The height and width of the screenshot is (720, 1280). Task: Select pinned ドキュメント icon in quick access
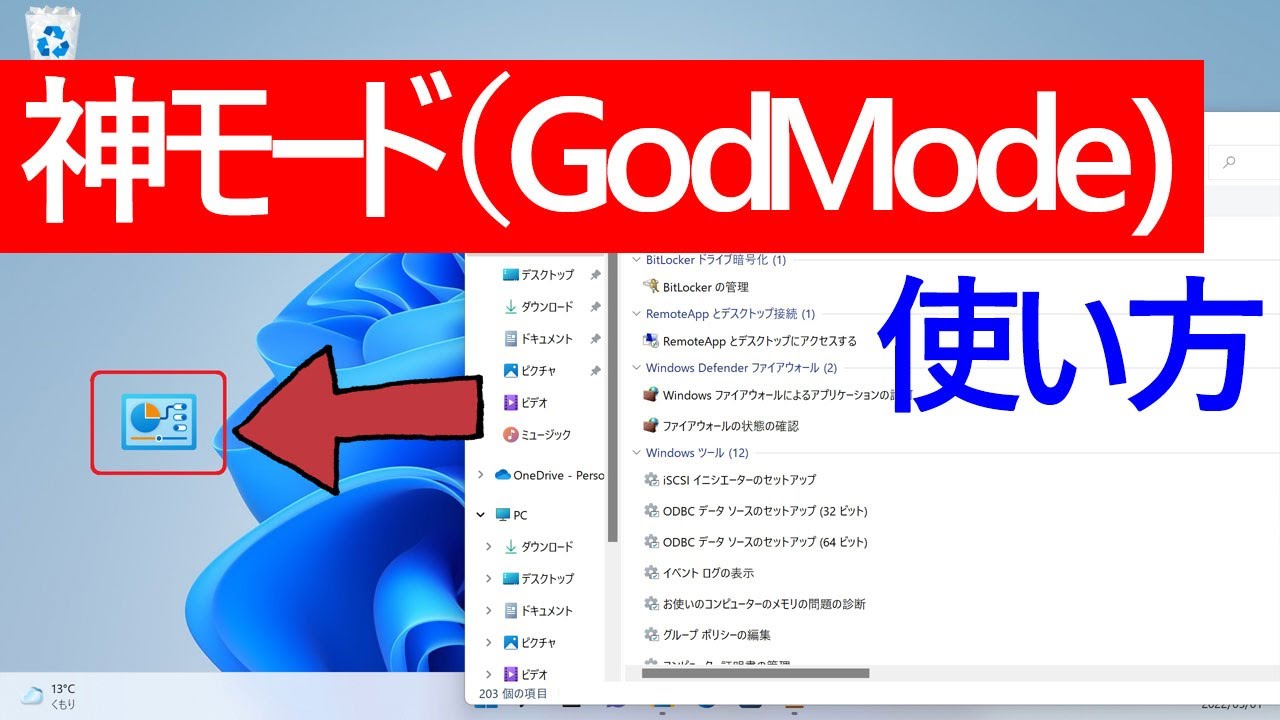511,339
